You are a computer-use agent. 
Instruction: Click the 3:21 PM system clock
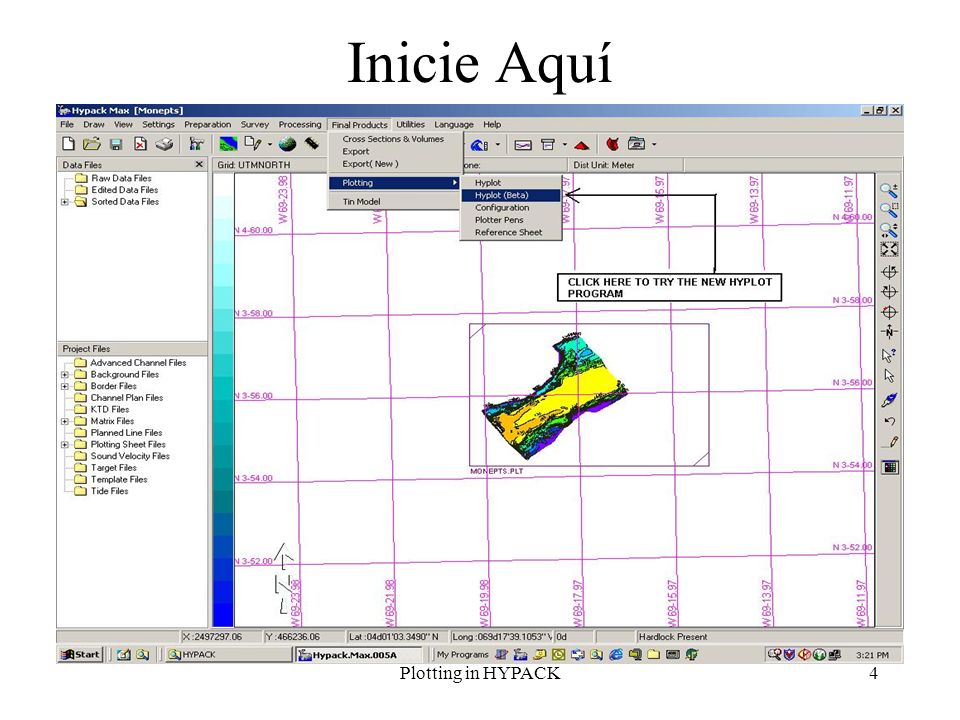[x=872, y=655]
